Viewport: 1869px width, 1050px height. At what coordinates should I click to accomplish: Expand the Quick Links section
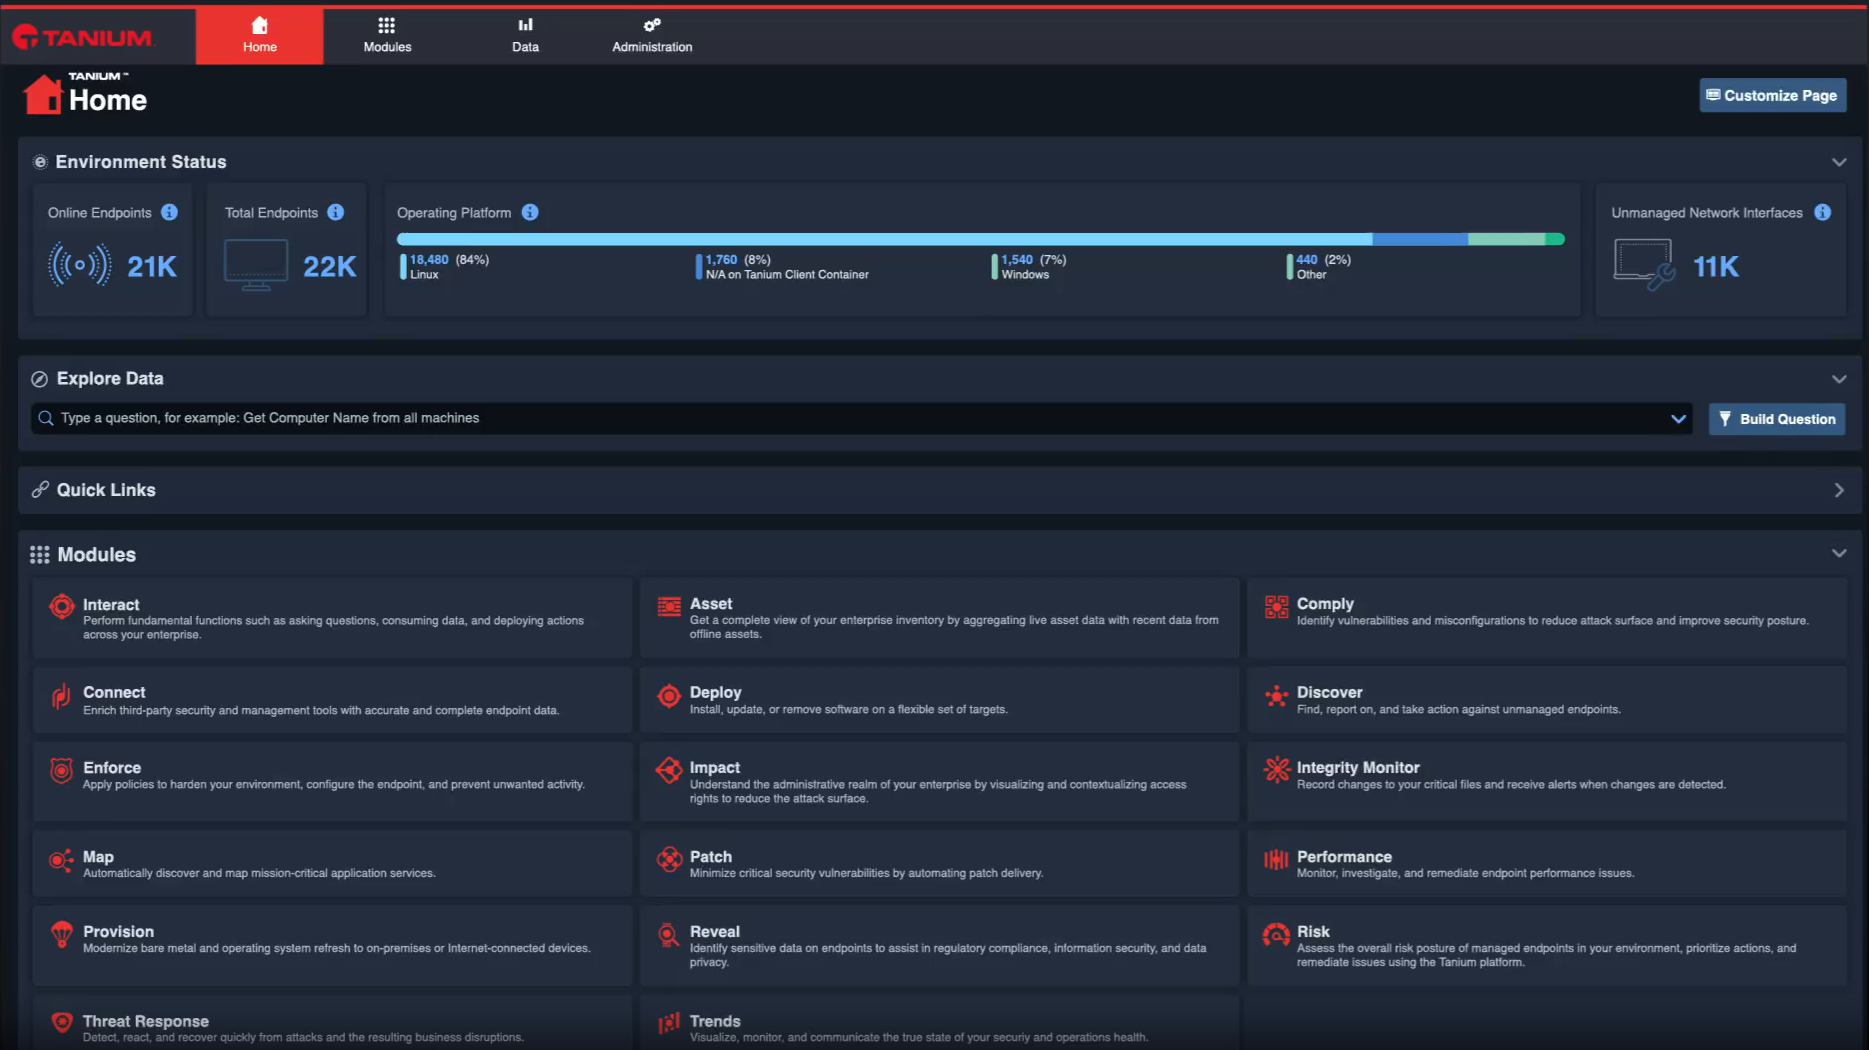(x=1838, y=490)
